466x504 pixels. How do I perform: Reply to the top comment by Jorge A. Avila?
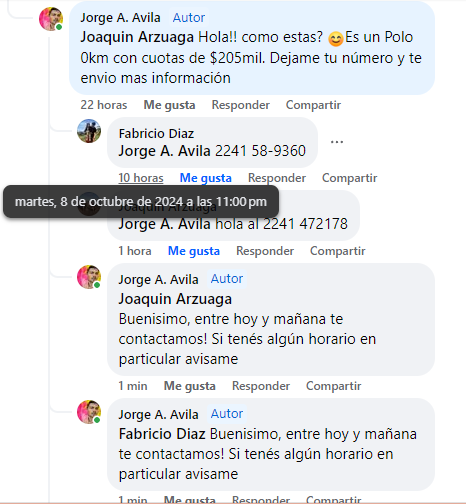(241, 105)
